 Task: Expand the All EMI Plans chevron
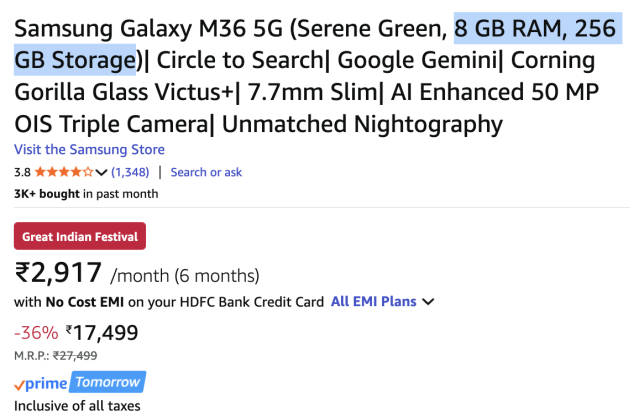coord(428,301)
